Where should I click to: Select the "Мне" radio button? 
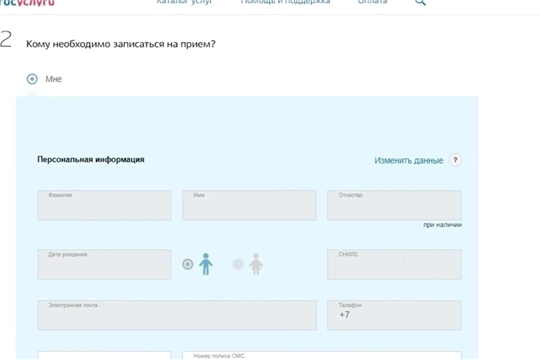32,79
